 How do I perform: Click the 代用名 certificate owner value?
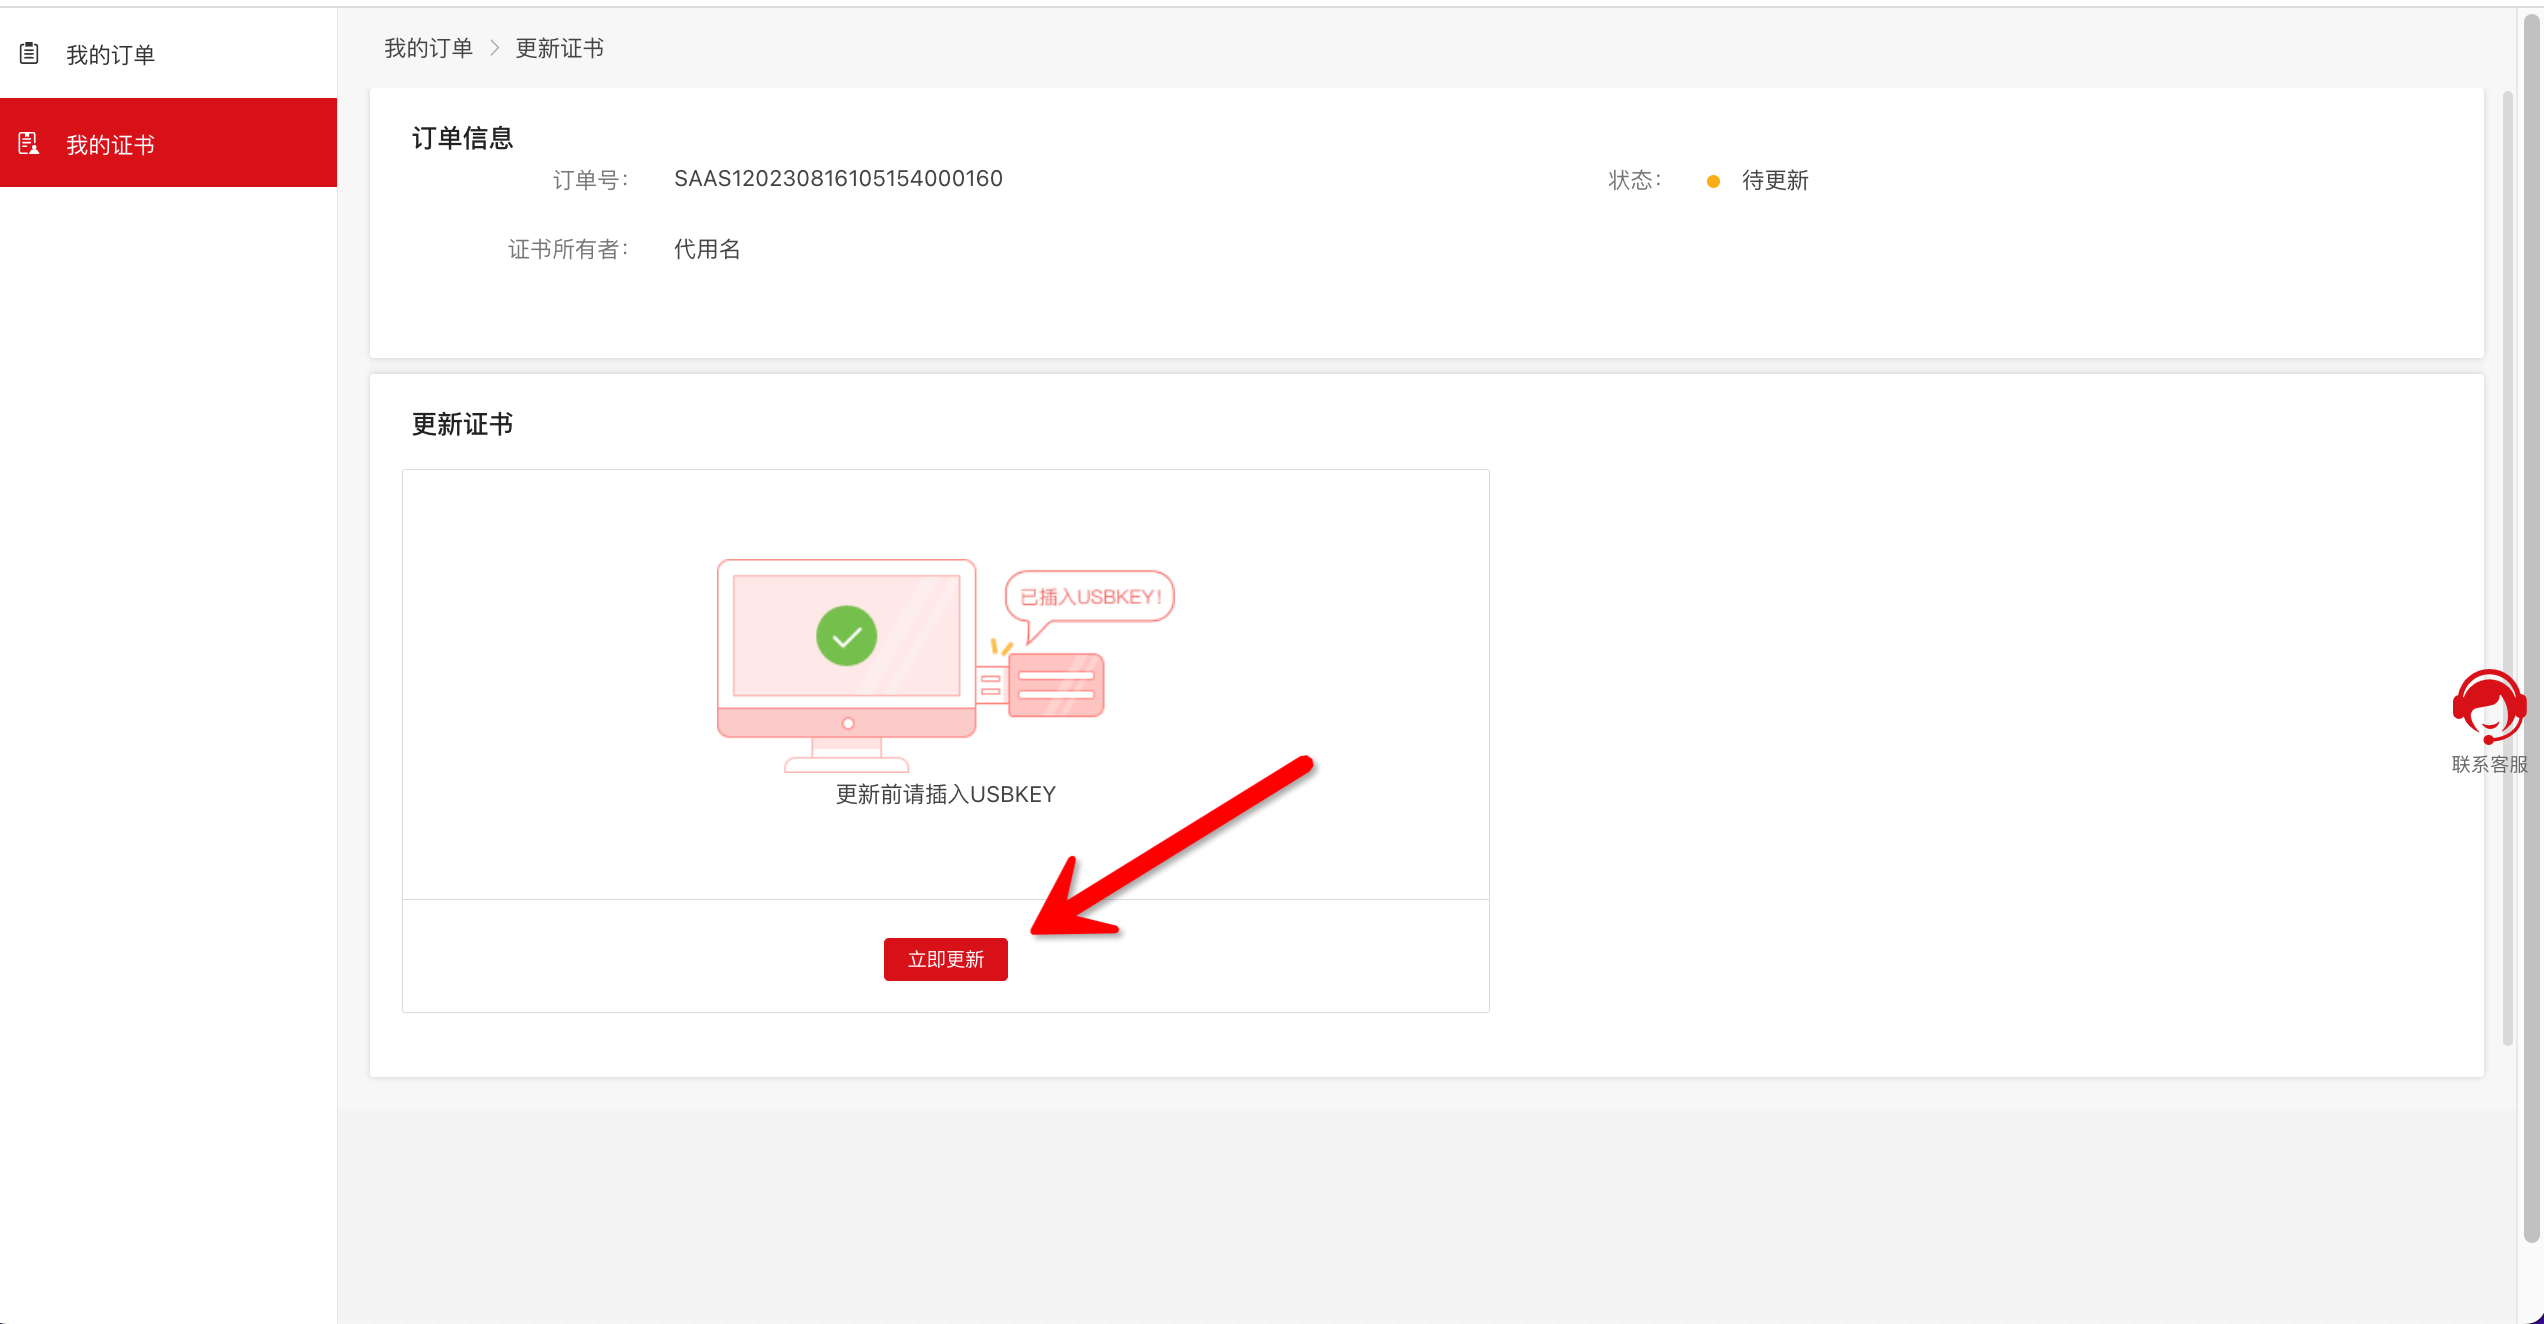coord(707,249)
